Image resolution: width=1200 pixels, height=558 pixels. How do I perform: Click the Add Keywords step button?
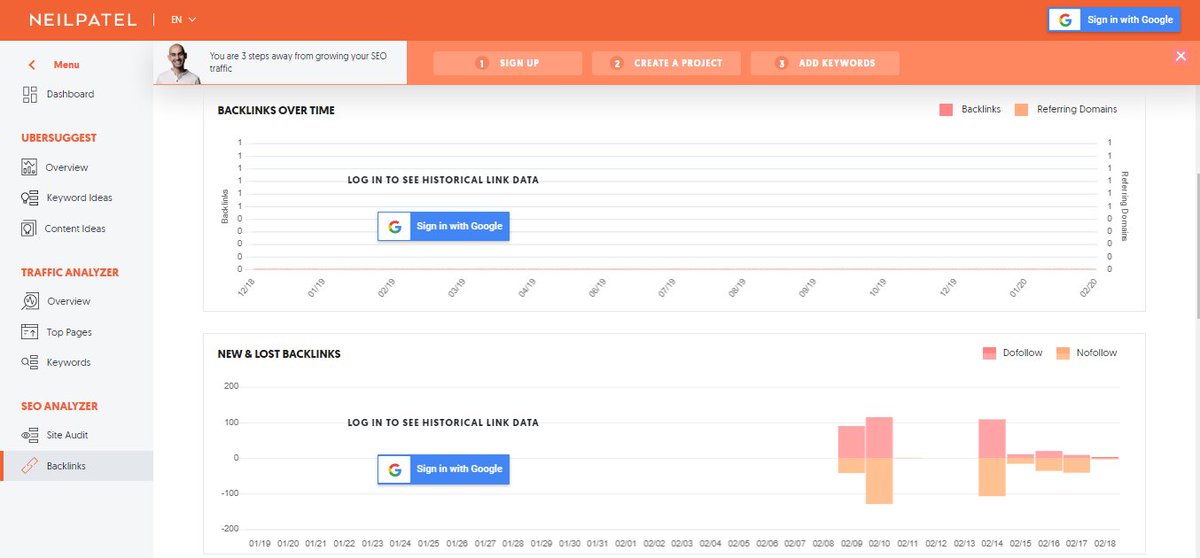click(825, 63)
